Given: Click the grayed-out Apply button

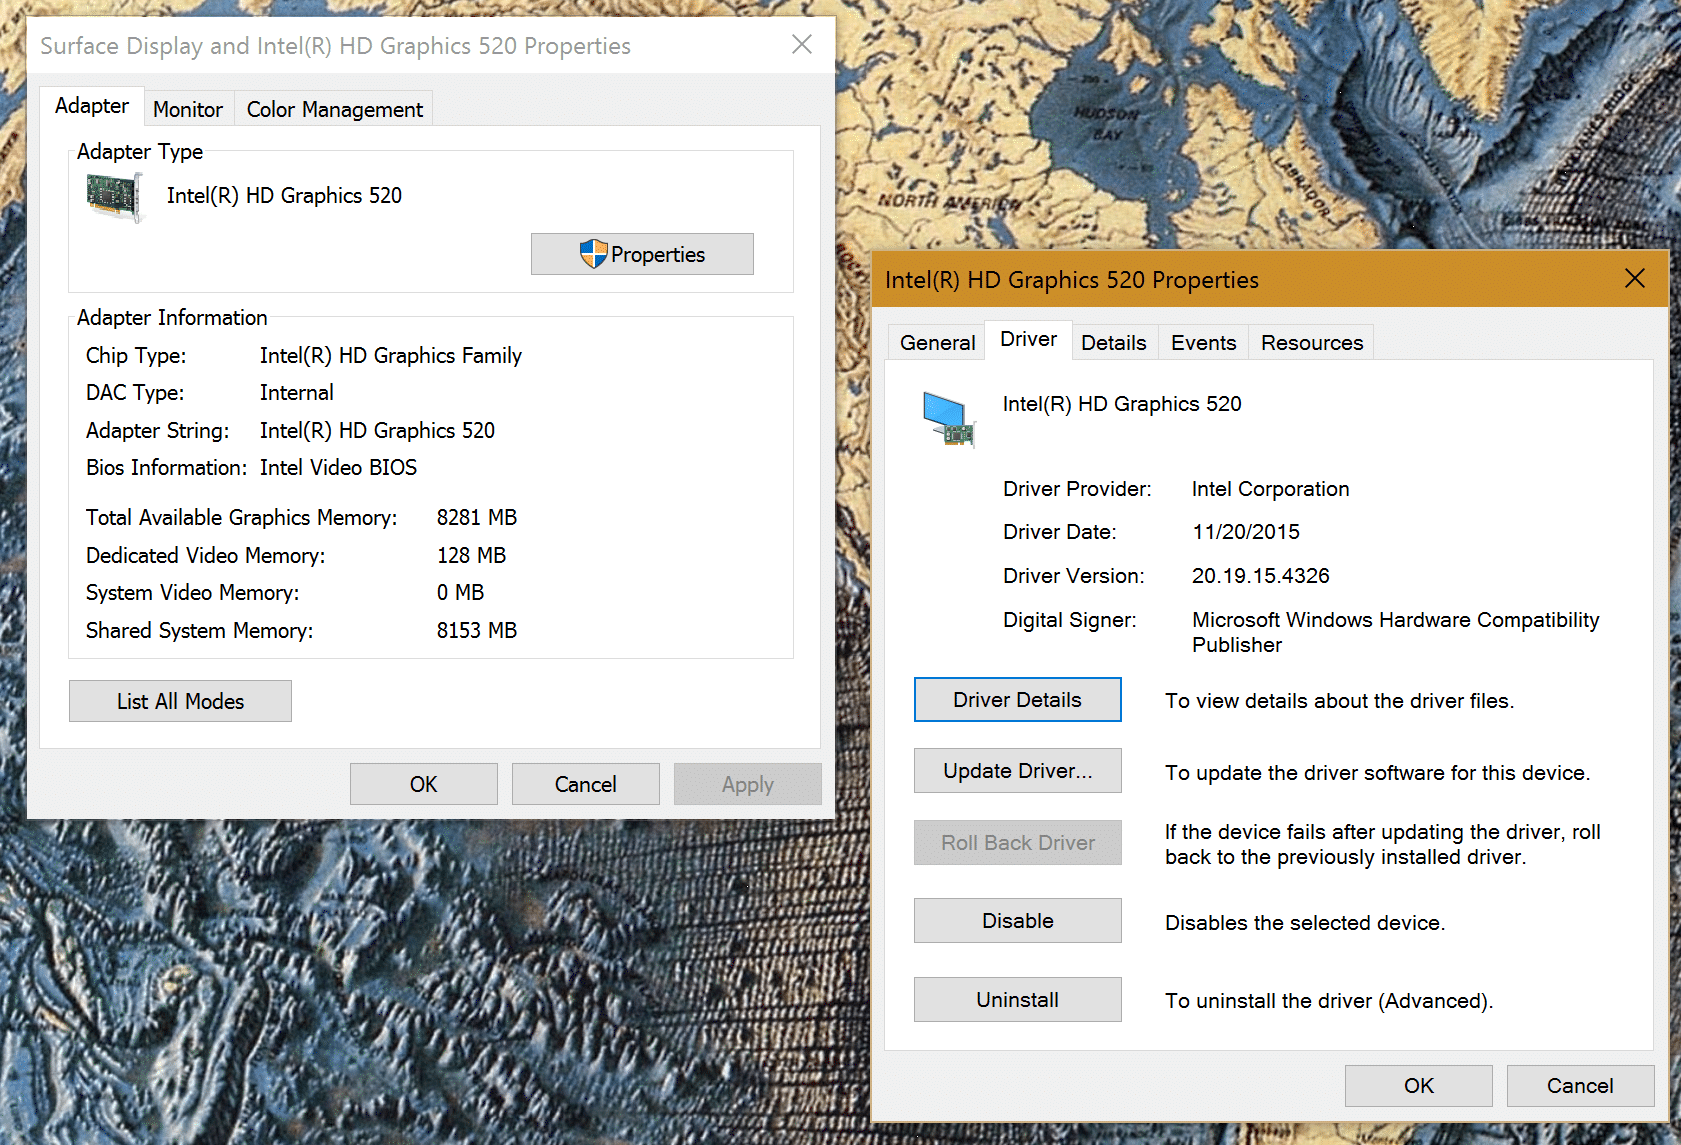Looking at the screenshot, I should pyautogui.click(x=748, y=784).
